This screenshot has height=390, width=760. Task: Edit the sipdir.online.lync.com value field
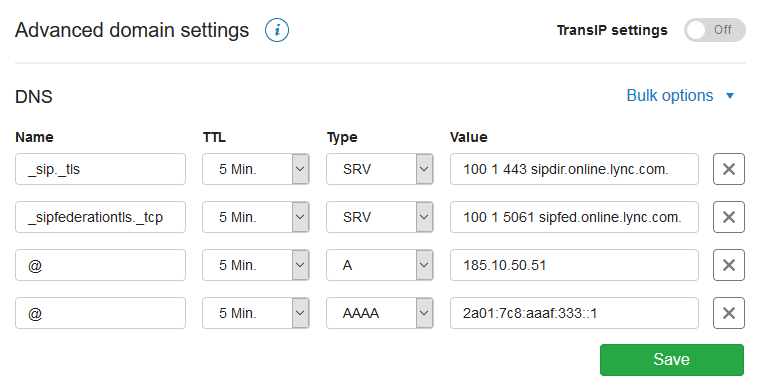[574, 169]
